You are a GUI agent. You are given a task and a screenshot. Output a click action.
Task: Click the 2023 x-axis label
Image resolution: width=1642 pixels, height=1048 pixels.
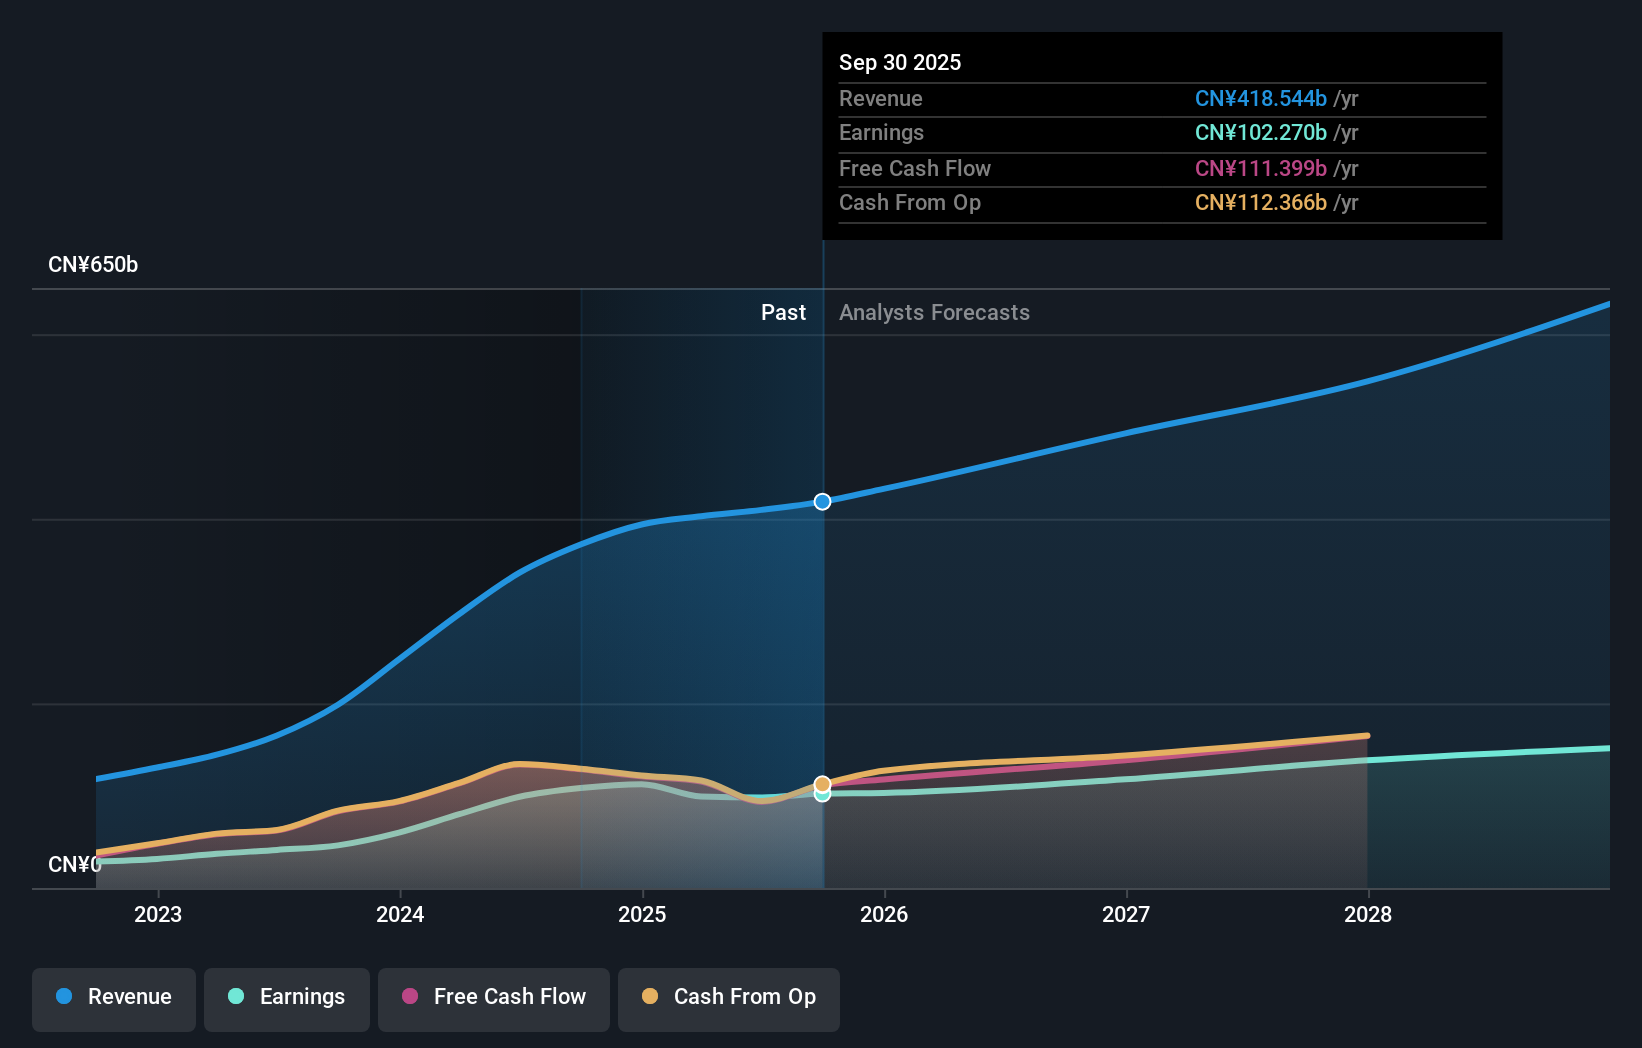(x=158, y=914)
